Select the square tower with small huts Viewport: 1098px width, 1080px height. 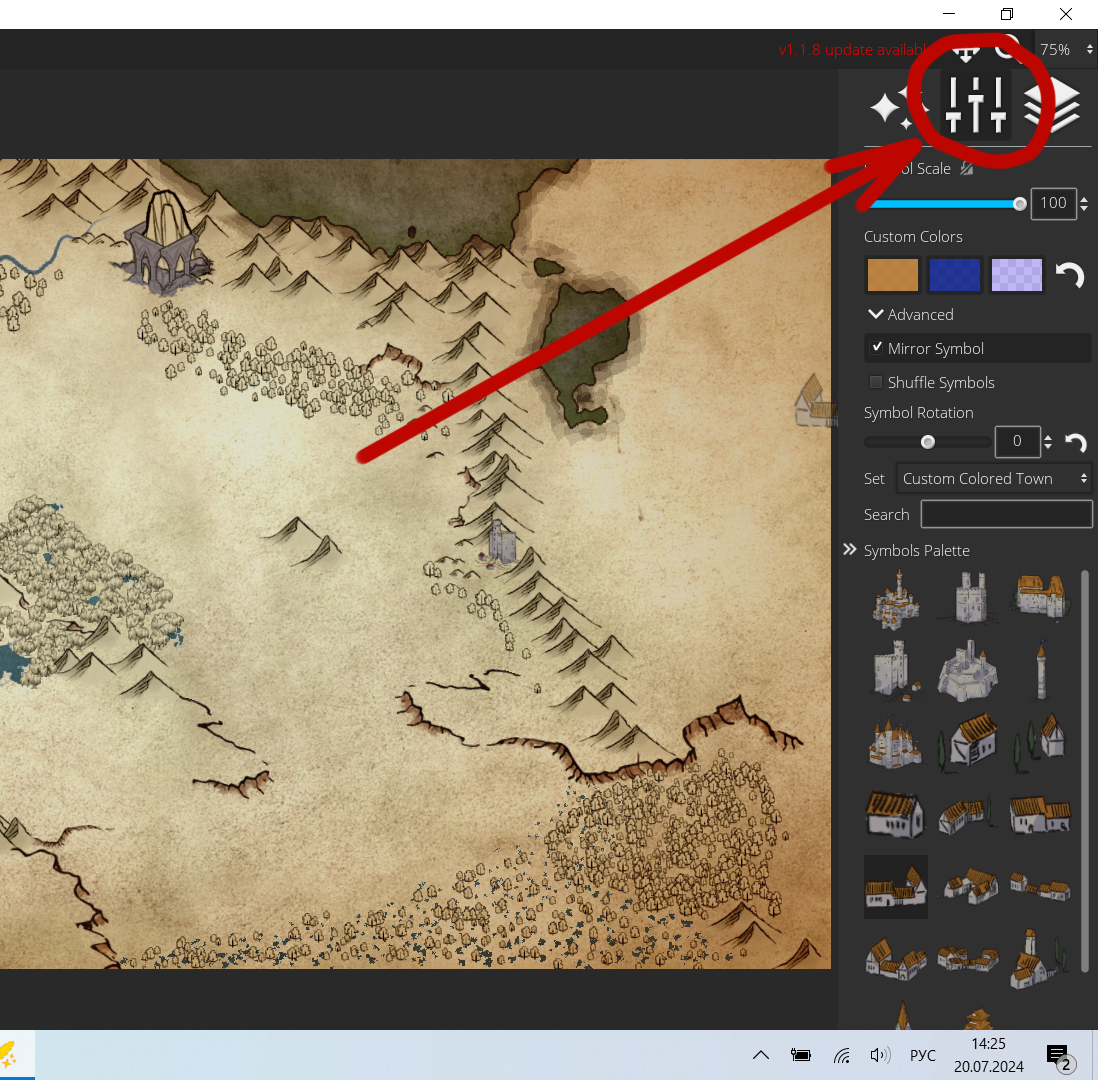click(x=896, y=670)
